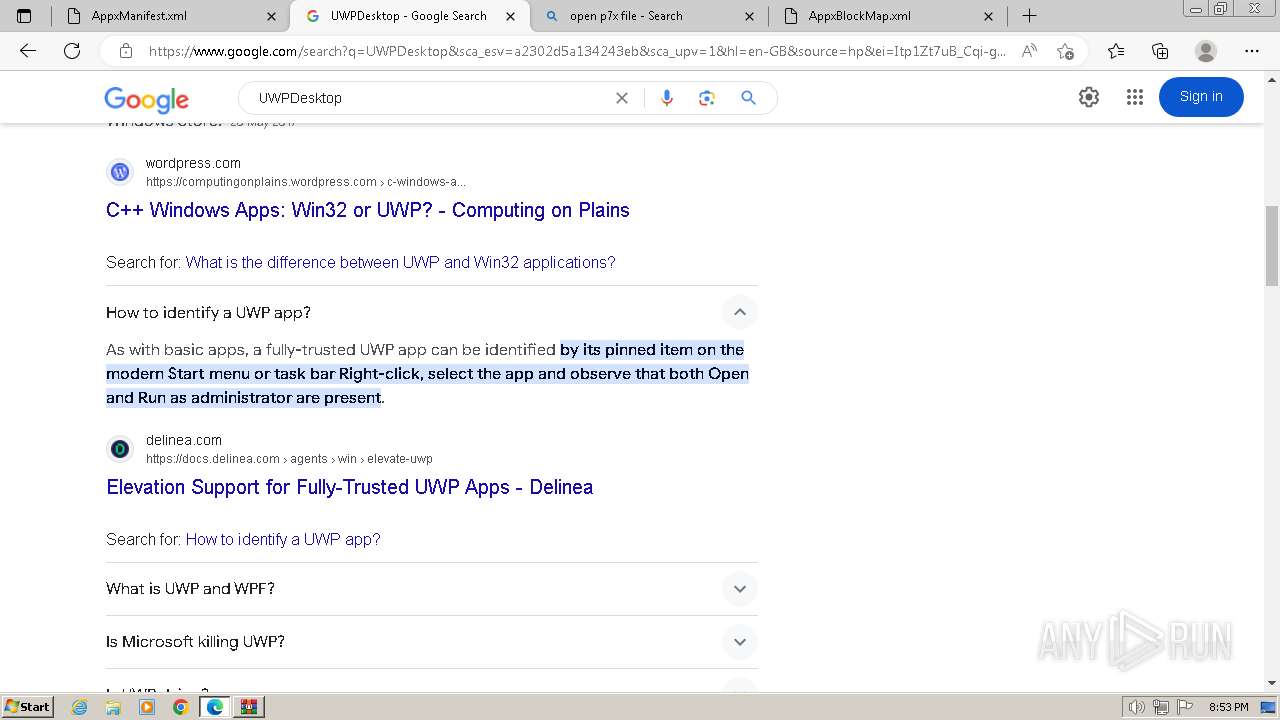Submit search with magnifier icon
This screenshot has height=720, width=1280.
coord(748,98)
